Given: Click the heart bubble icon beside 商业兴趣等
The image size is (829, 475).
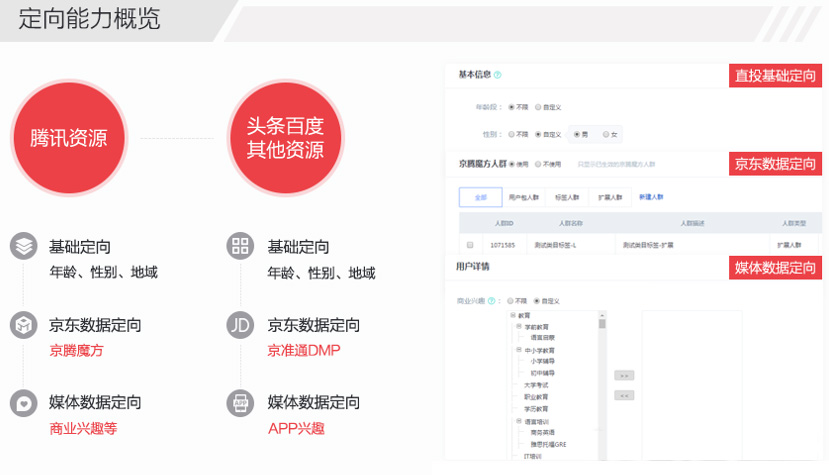Looking at the screenshot, I should click(23, 404).
